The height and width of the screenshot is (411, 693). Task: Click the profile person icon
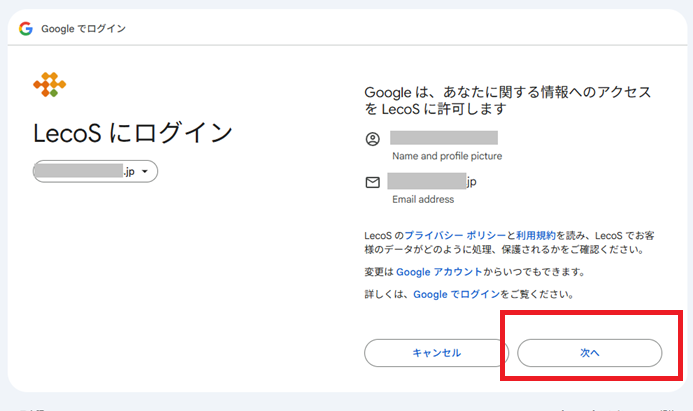click(373, 139)
